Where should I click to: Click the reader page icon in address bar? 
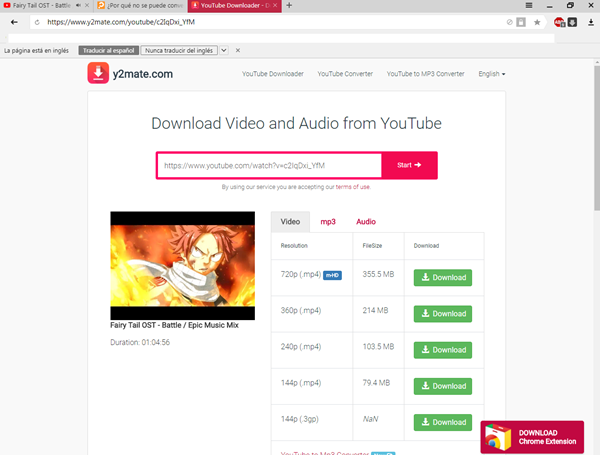click(x=521, y=22)
